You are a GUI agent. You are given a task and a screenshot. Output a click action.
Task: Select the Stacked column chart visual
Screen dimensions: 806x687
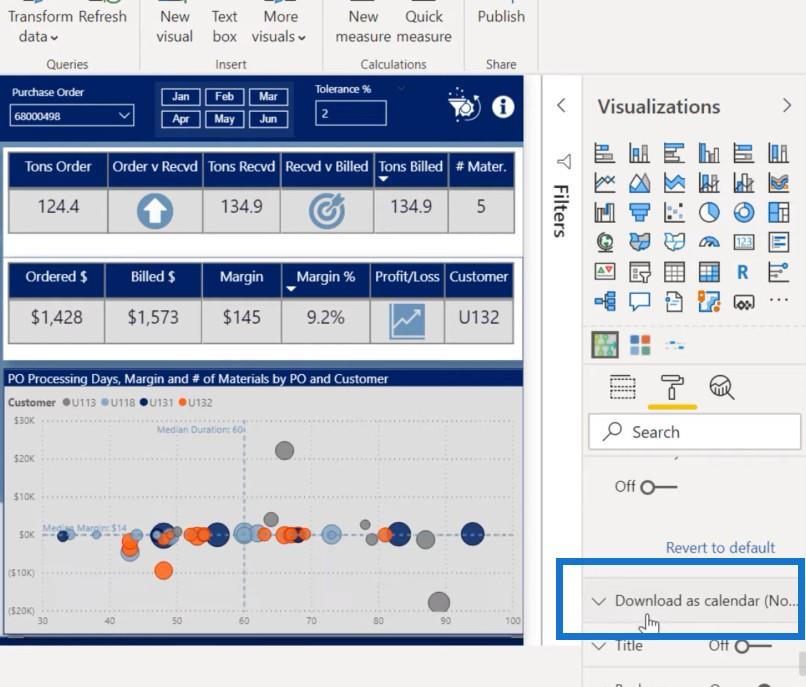(x=639, y=153)
